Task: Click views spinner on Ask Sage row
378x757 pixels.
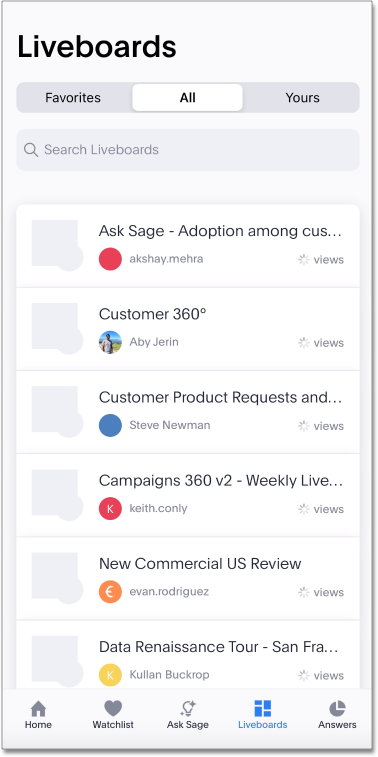Action: point(304,260)
